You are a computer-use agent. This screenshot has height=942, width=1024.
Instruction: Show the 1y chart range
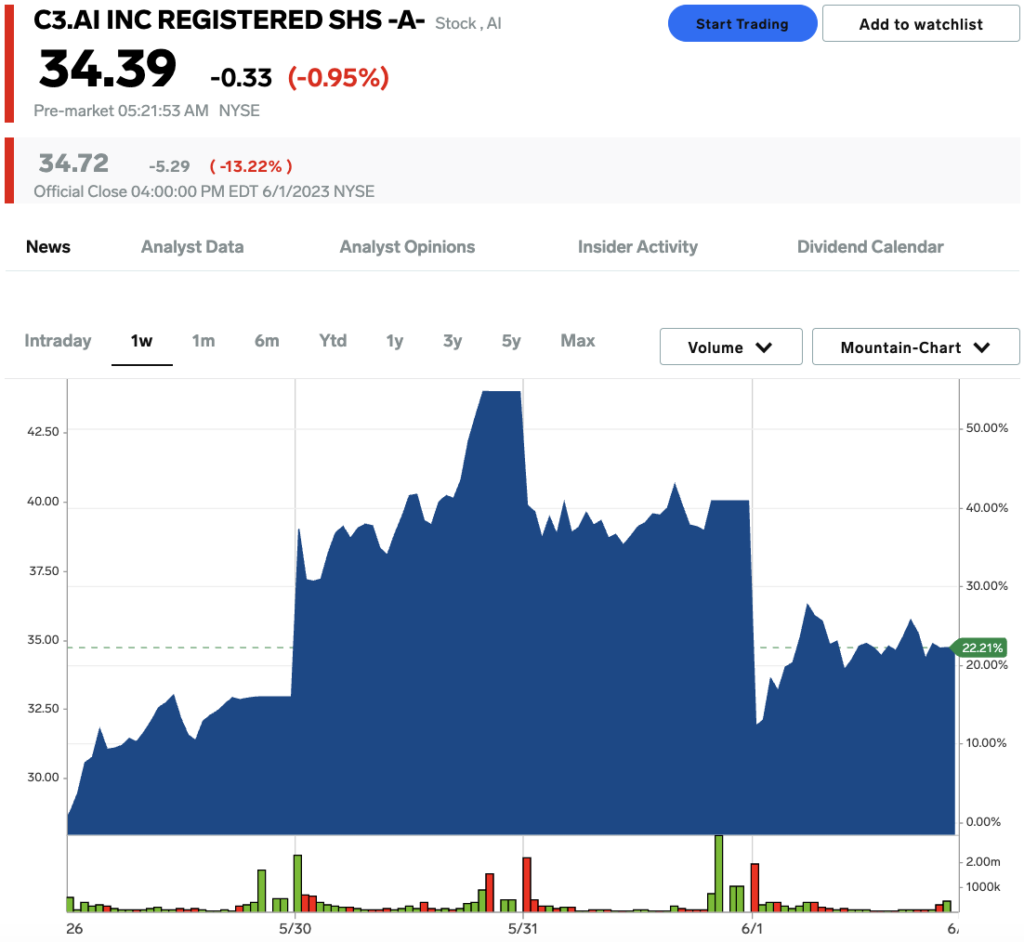(x=394, y=340)
